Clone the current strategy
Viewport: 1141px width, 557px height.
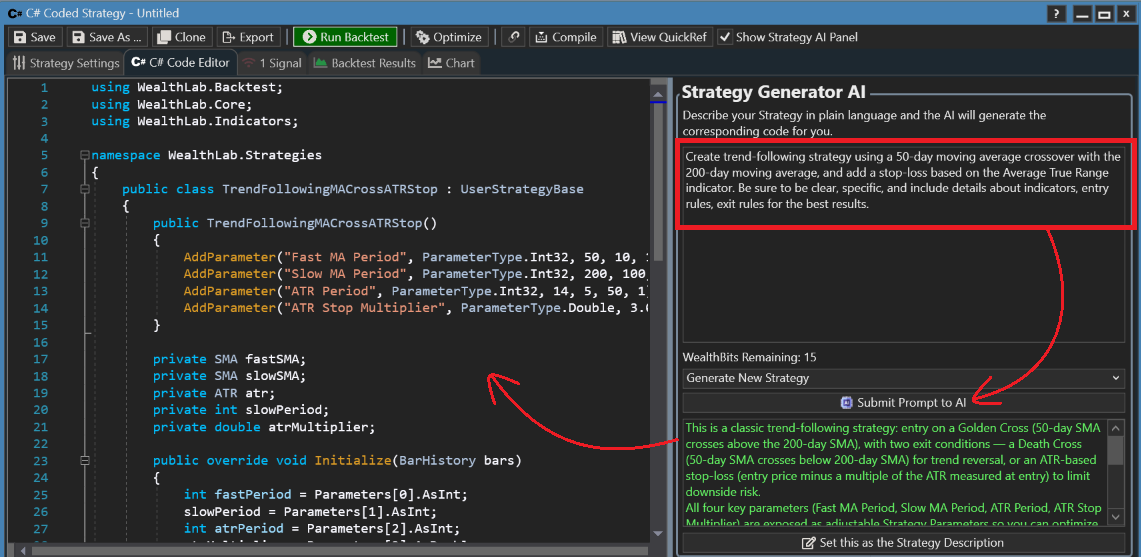pos(183,37)
